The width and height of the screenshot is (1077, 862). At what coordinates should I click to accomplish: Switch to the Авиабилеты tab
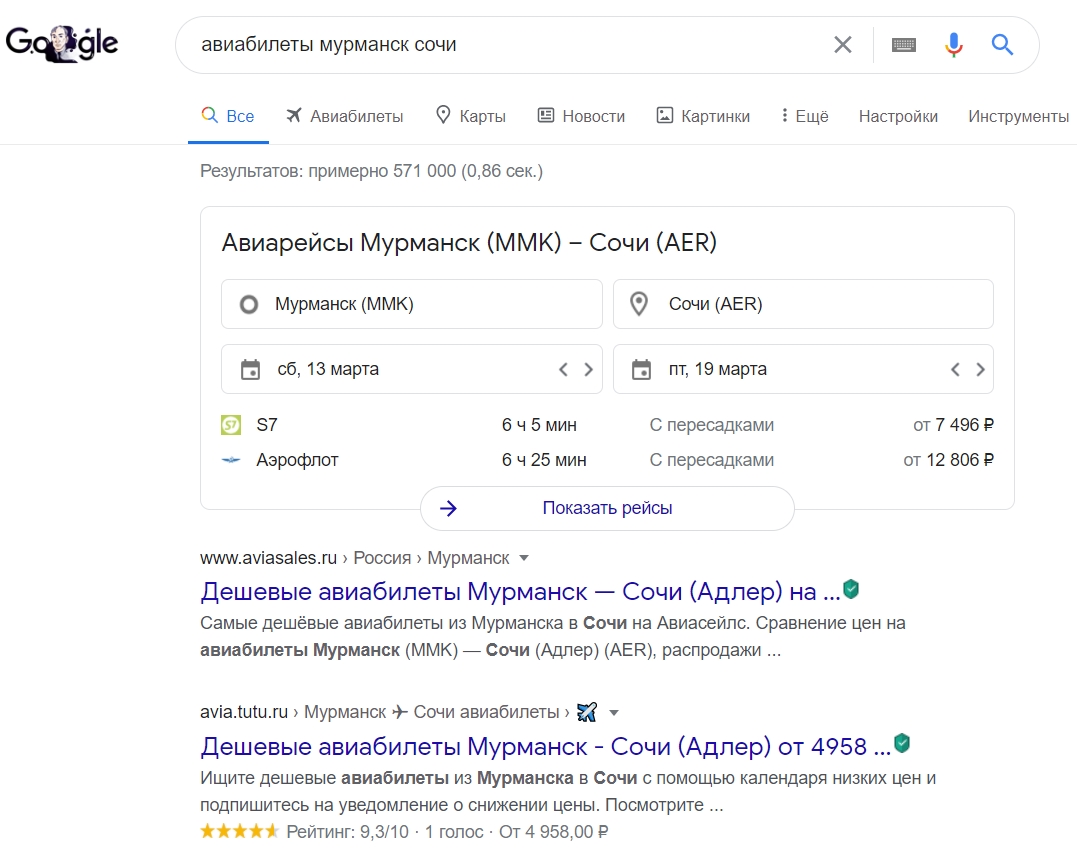click(345, 116)
